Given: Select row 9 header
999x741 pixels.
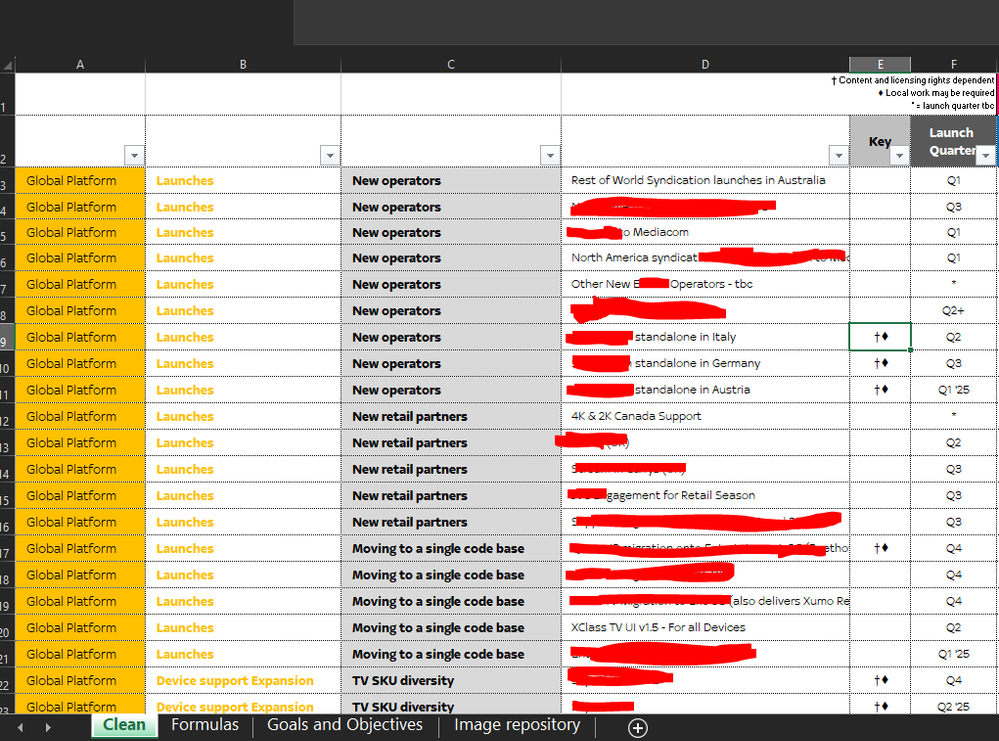Looking at the screenshot, I should [6, 338].
